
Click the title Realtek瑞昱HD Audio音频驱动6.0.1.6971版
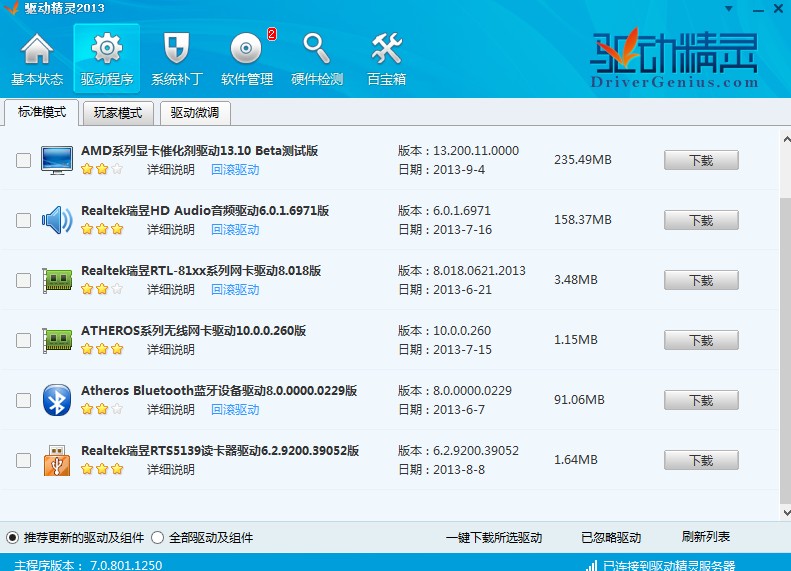[x=205, y=211]
